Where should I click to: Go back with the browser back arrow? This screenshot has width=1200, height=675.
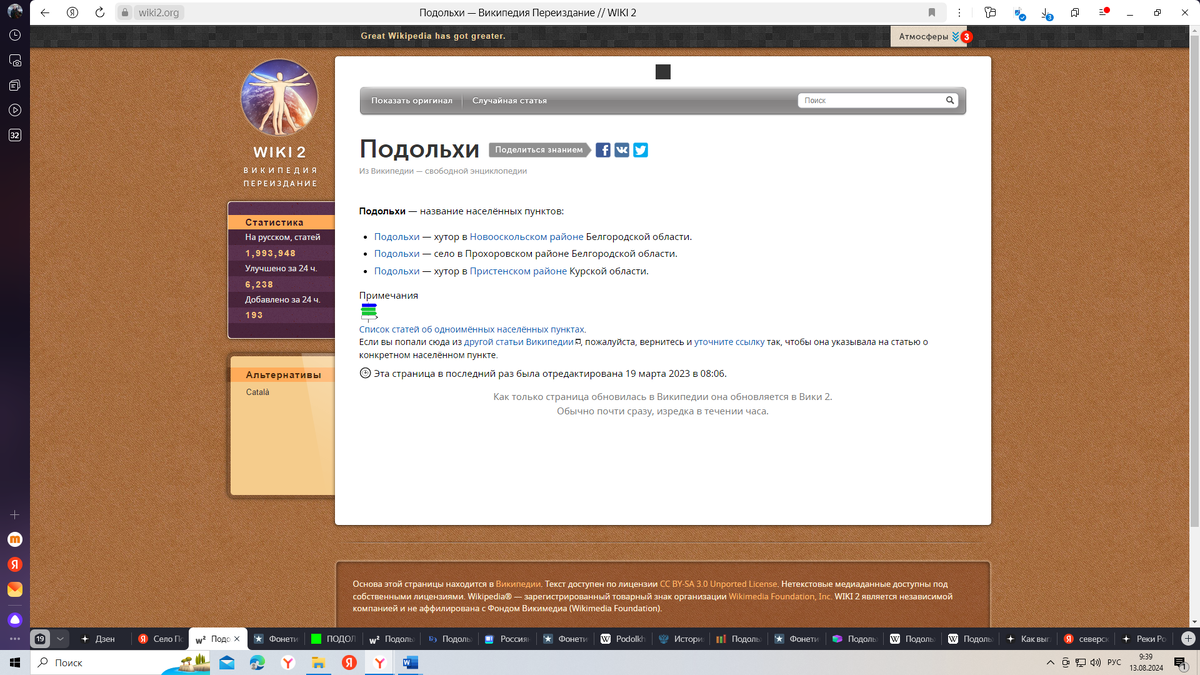[x=45, y=13]
